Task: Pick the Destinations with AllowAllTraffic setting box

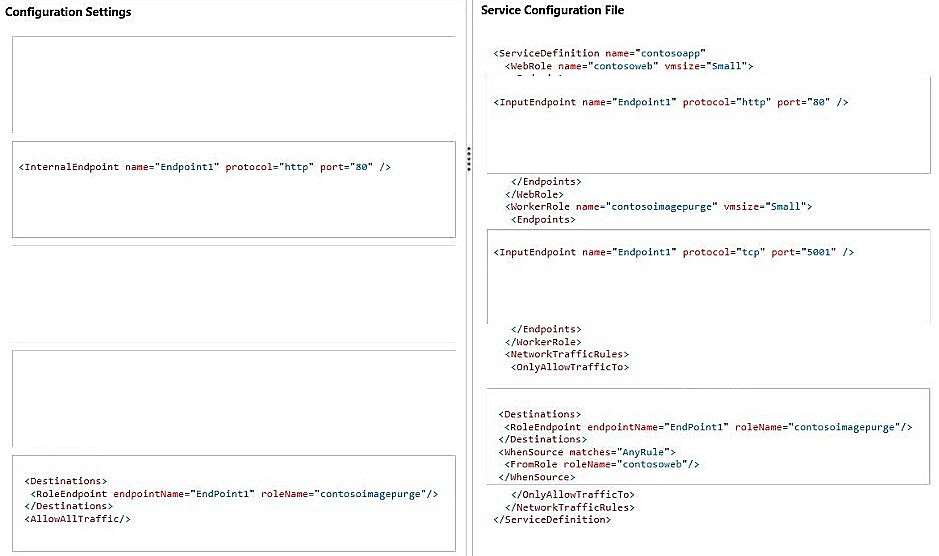Action: pos(234,503)
